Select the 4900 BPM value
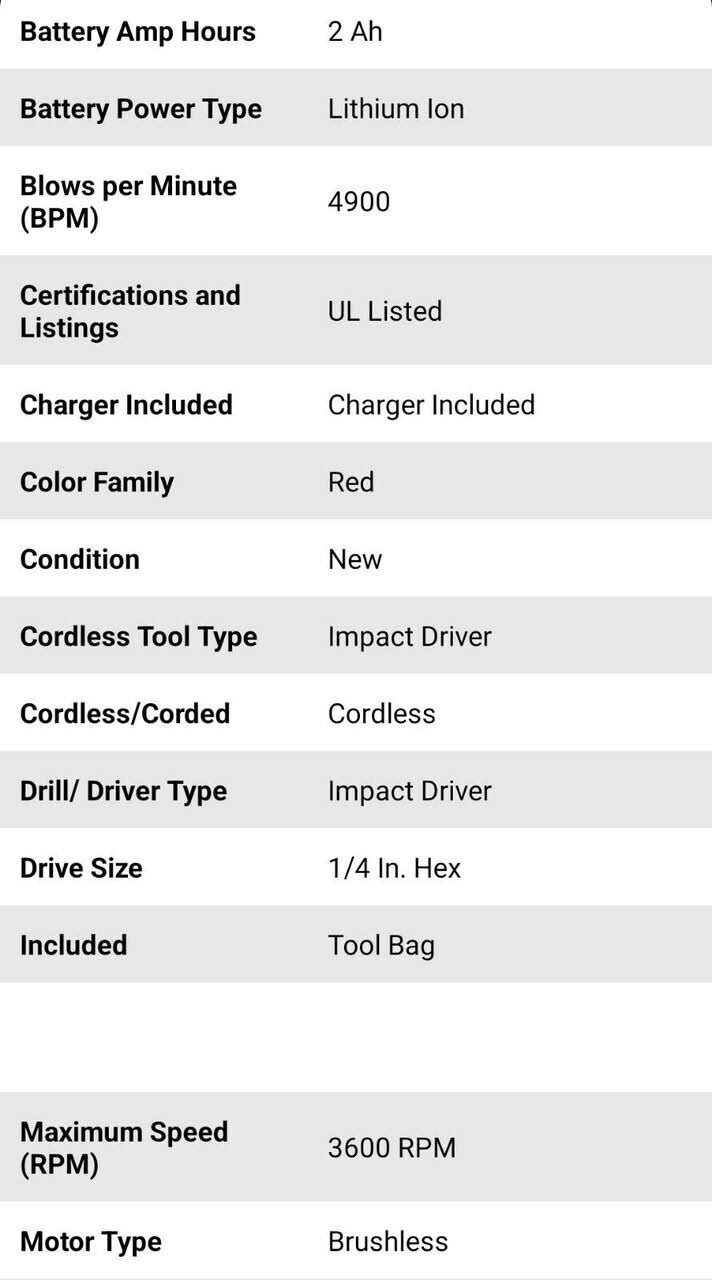 359,202
